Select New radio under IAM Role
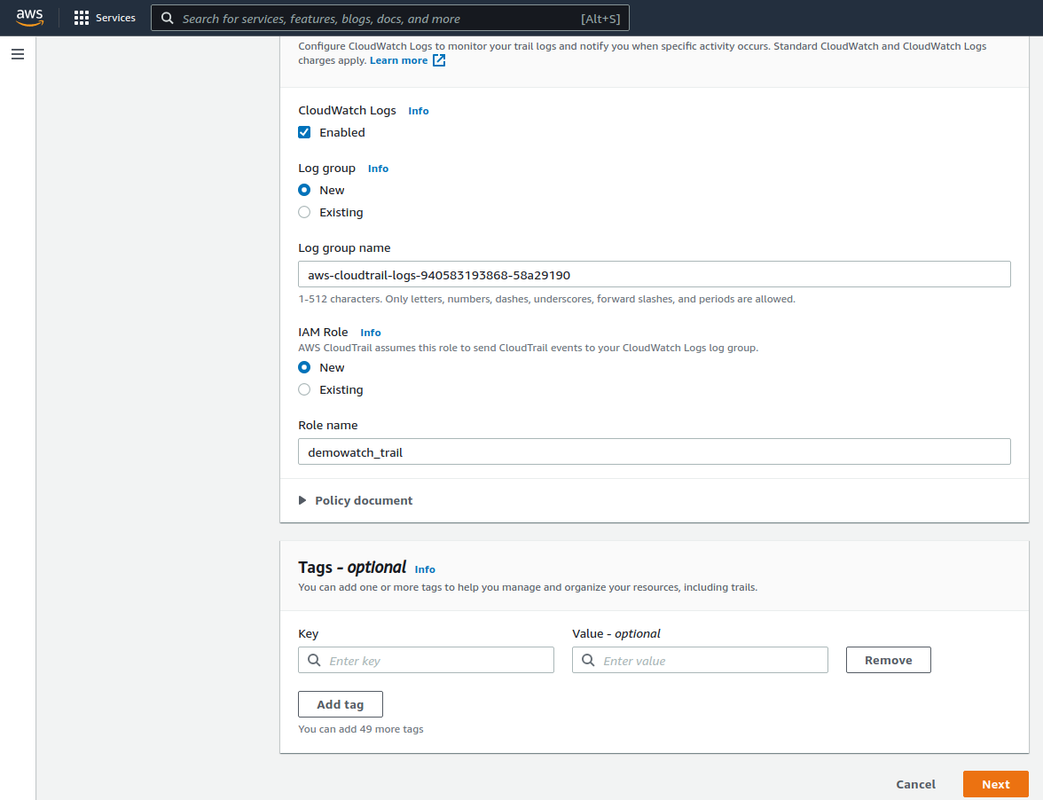The image size is (1043, 800). click(x=304, y=367)
